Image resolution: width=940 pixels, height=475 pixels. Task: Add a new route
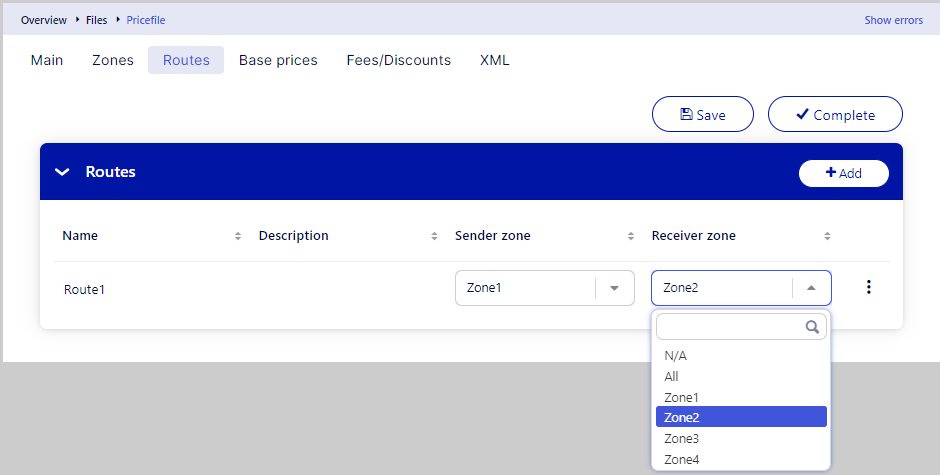[x=844, y=173]
